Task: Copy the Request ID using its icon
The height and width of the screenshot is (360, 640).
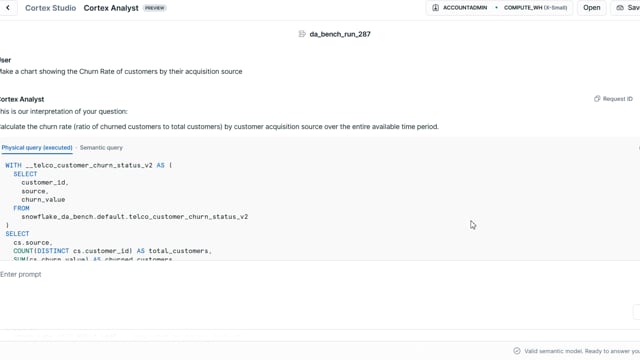Action: point(597,99)
